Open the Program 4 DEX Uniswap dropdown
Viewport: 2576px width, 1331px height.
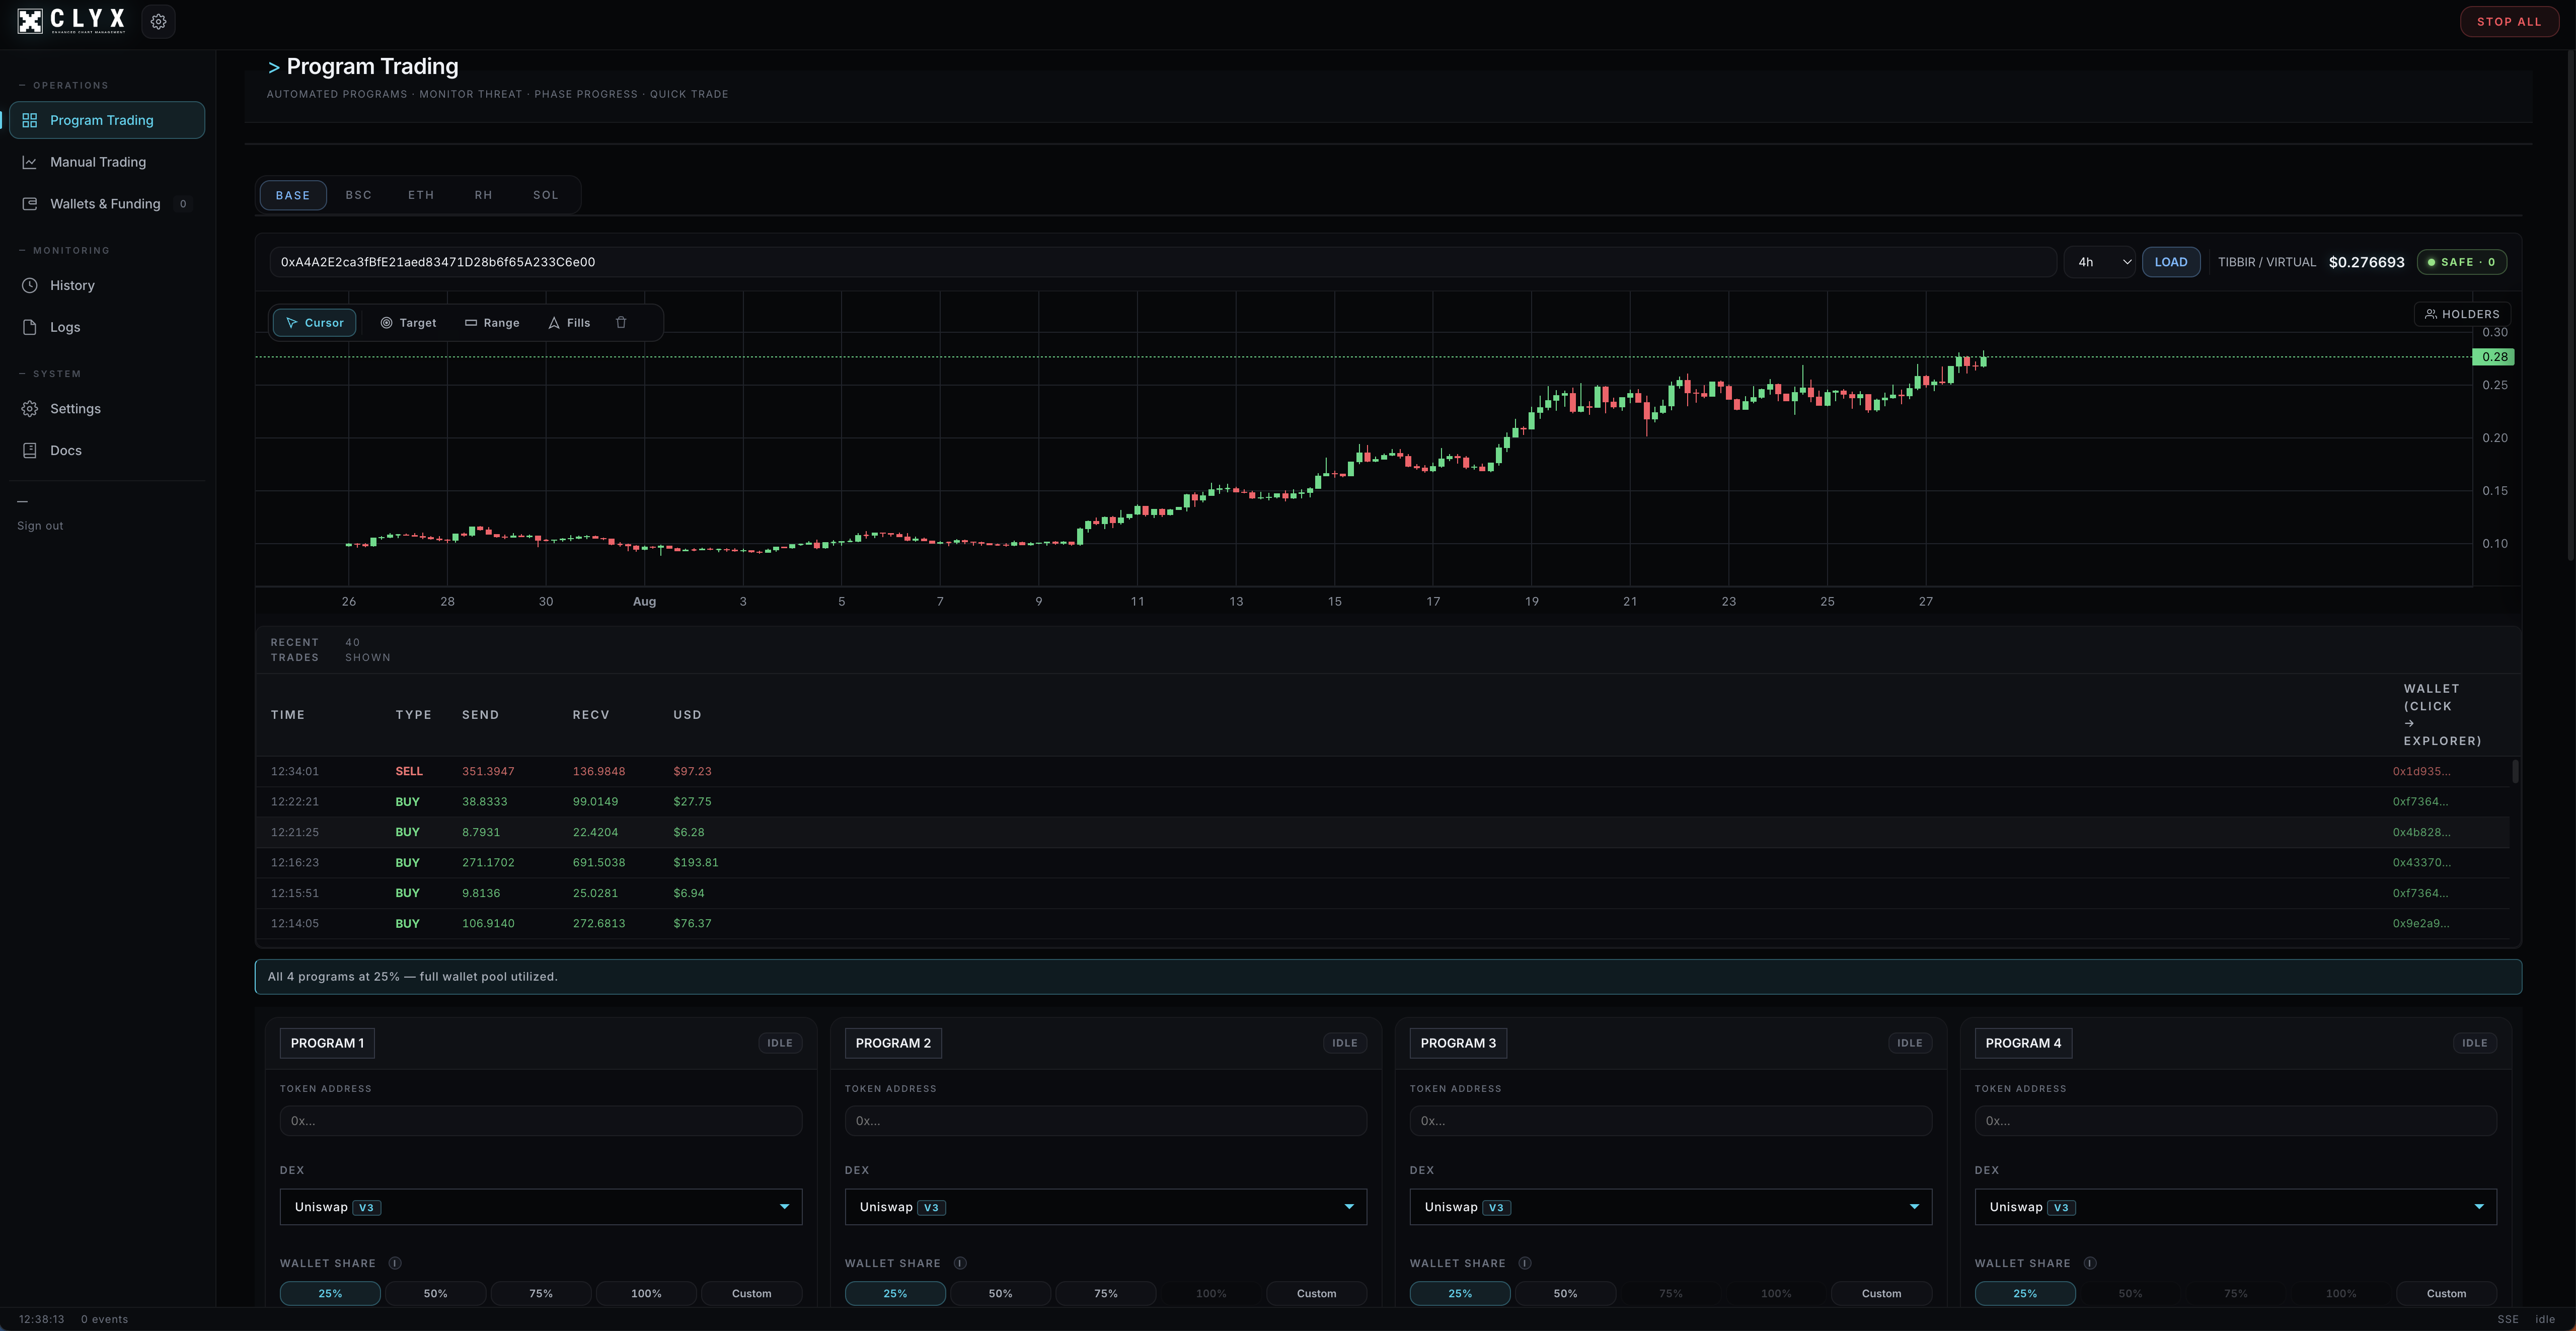(x=2236, y=1207)
